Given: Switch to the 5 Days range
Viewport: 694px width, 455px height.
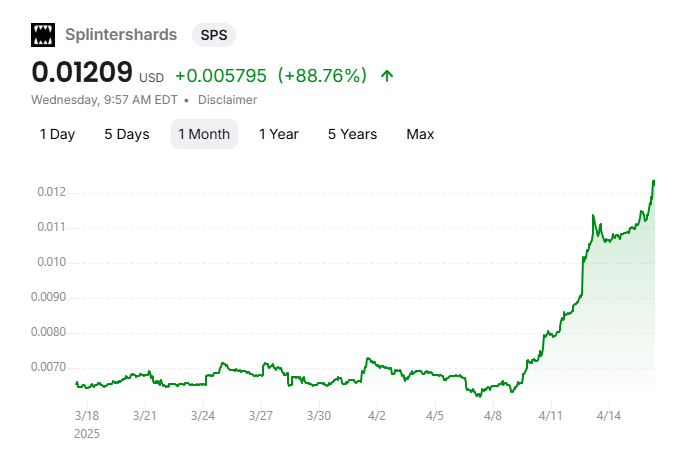Looking at the screenshot, I should (127, 134).
